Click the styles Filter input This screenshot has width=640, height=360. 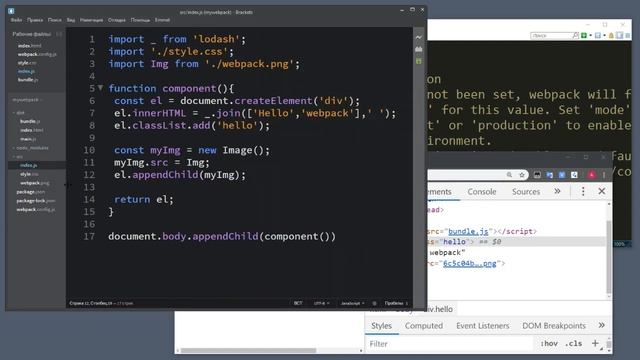pos(449,344)
